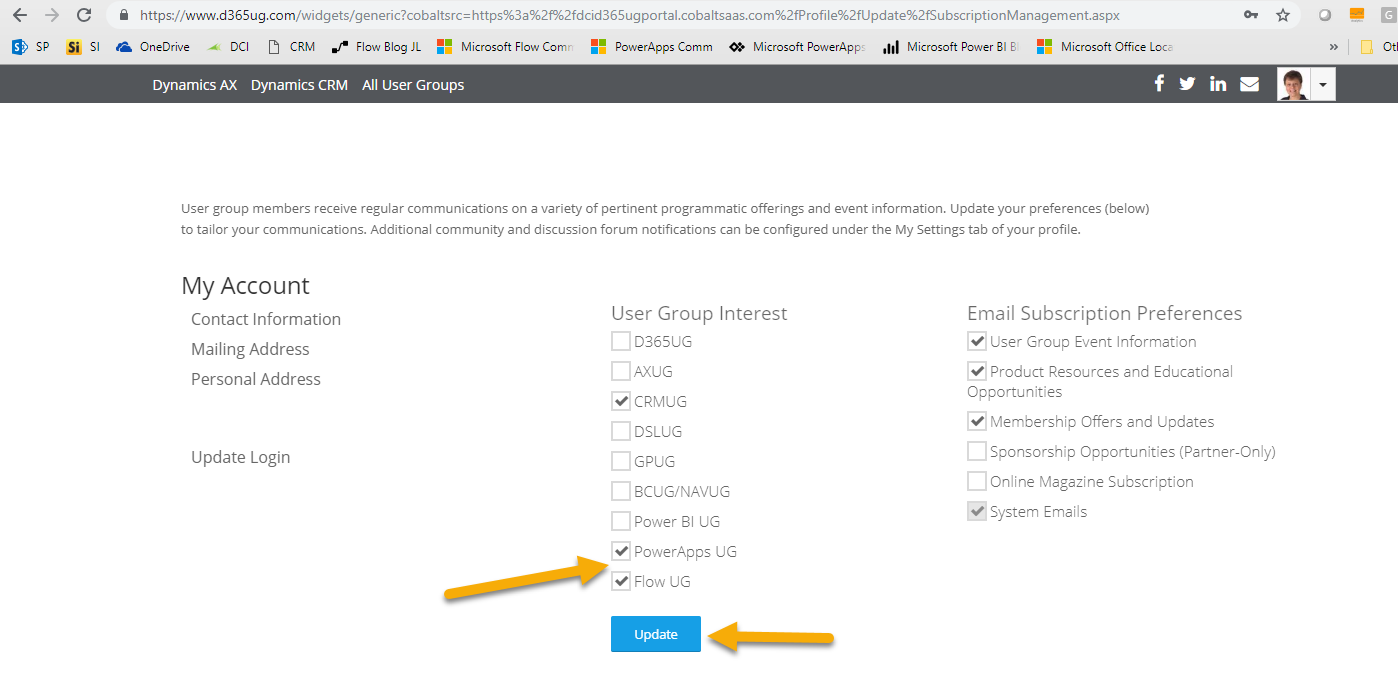
Task: Go back with the browser back arrow
Action: tap(20, 15)
